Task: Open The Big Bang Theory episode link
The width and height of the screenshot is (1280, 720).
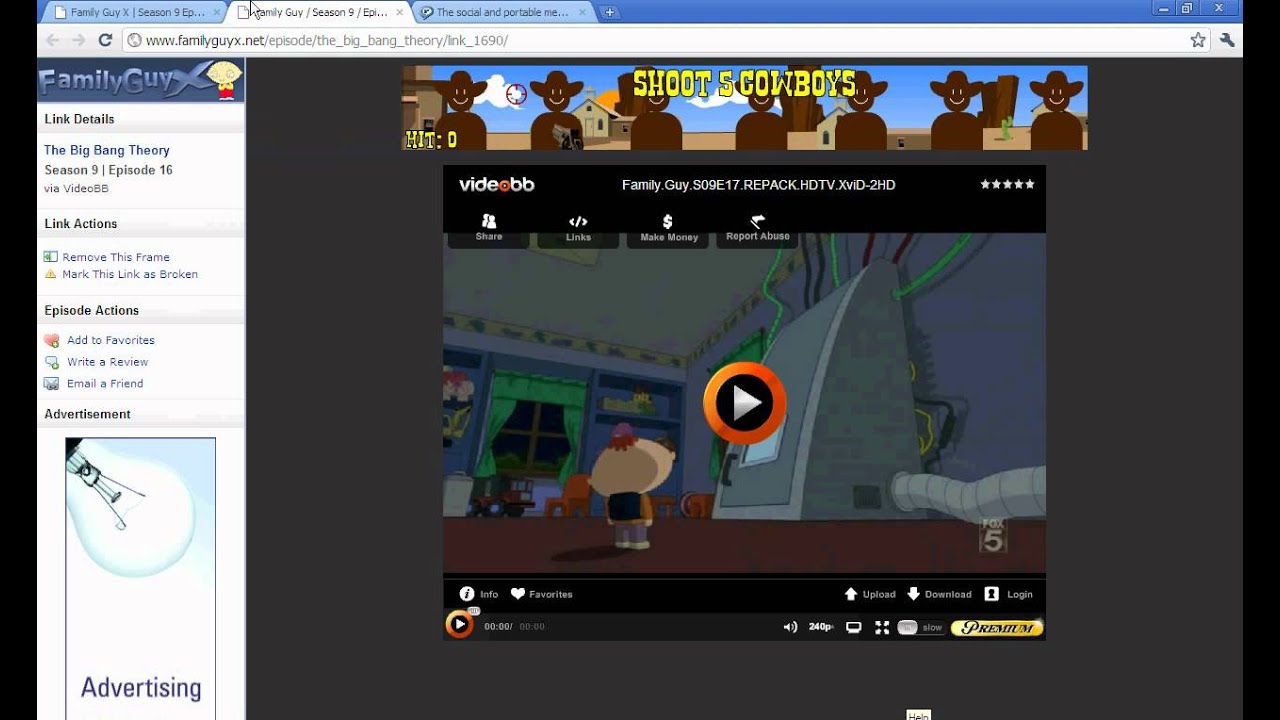Action: [x=107, y=150]
